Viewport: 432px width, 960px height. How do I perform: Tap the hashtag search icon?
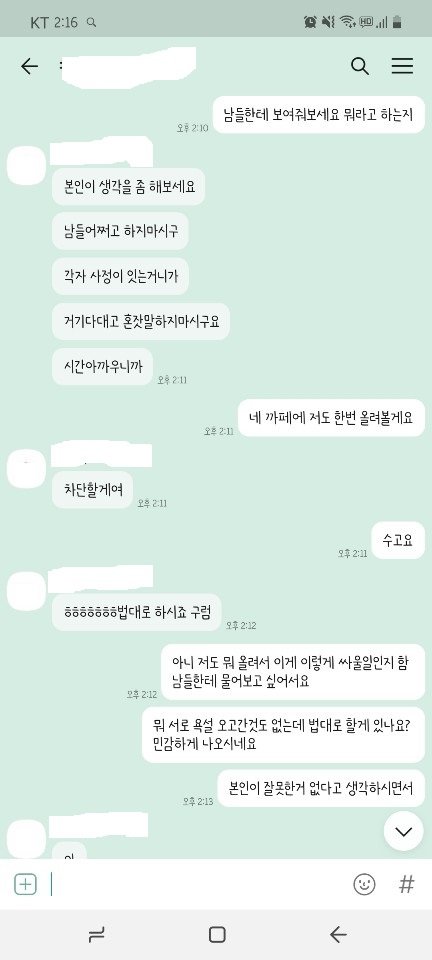[x=406, y=884]
